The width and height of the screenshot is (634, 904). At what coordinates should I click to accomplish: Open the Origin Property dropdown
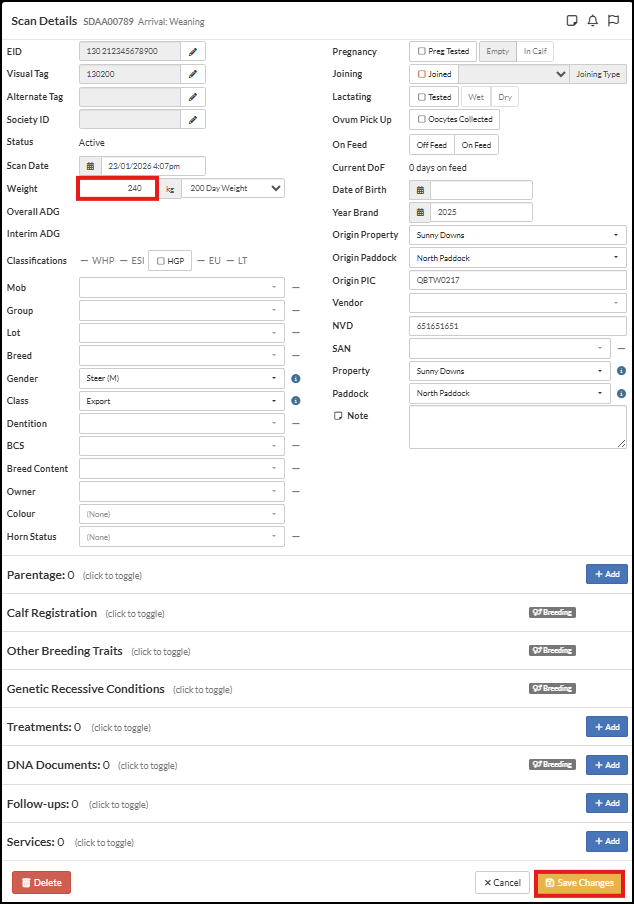pos(517,235)
